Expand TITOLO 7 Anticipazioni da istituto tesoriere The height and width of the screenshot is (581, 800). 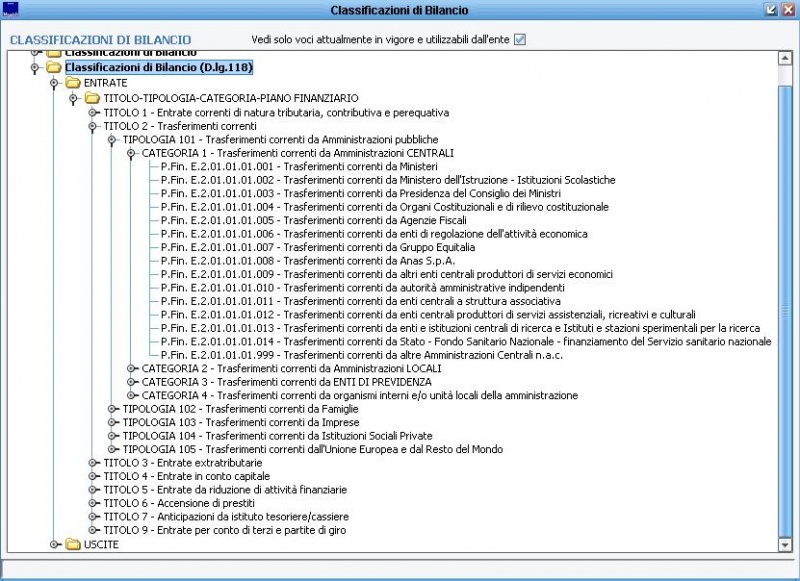pyautogui.click(x=92, y=516)
